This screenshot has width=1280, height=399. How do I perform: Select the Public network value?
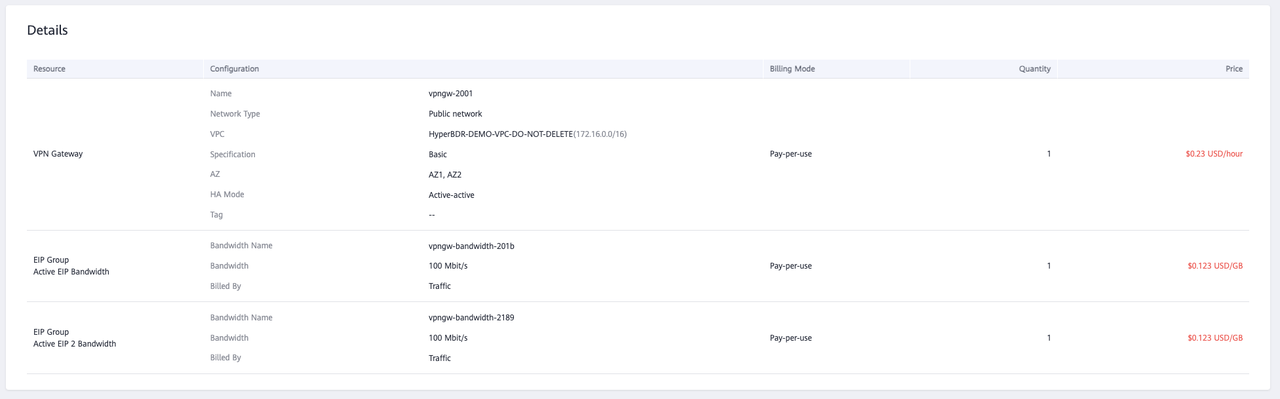pyautogui.click(x=455, y=114)
